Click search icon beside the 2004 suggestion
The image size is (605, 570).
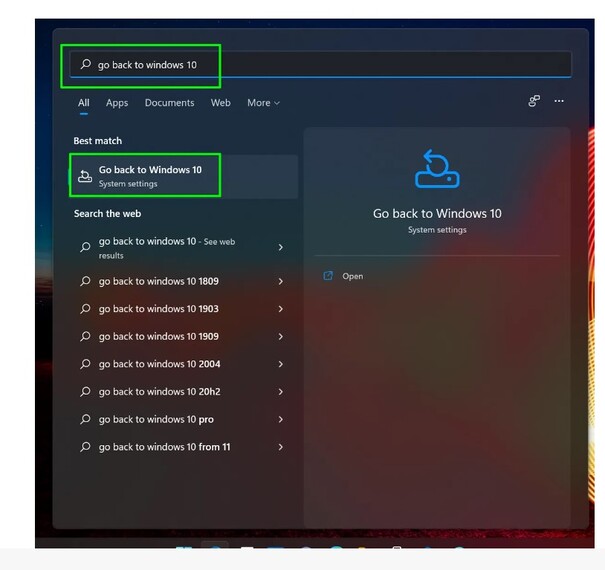coord(85,364)
